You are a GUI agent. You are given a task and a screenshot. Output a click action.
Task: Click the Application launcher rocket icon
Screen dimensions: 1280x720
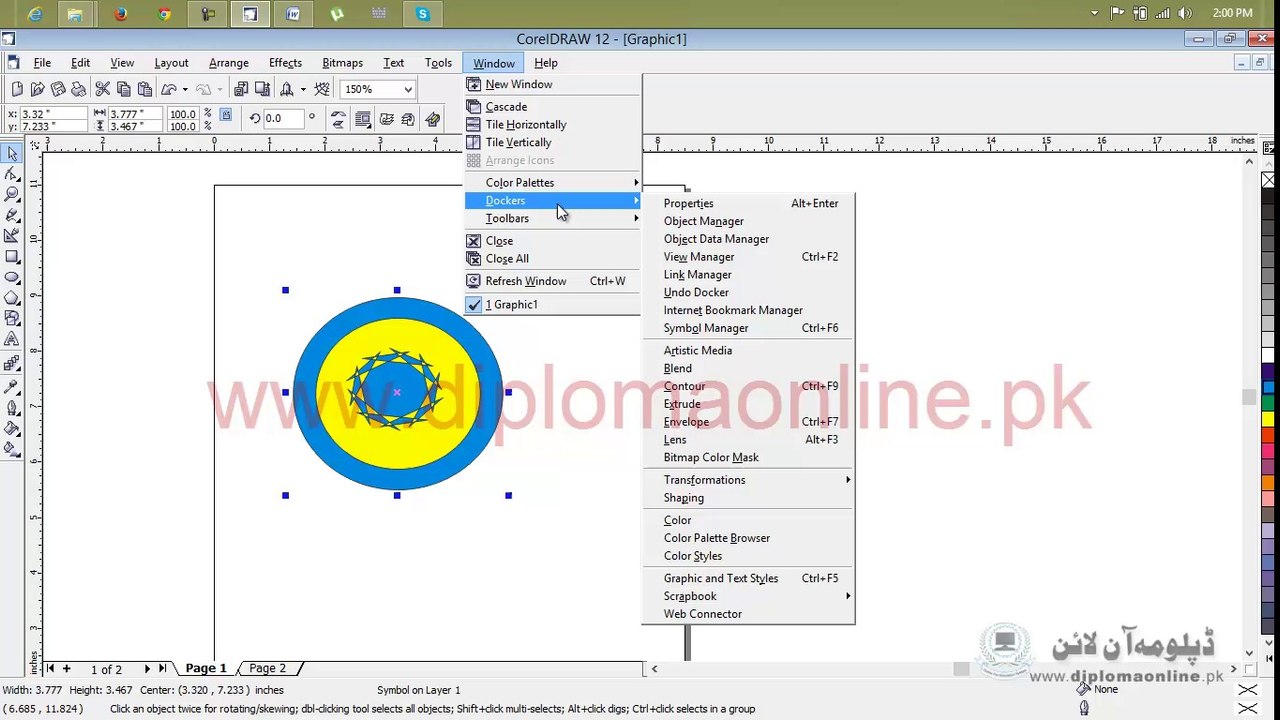(287, 89)
